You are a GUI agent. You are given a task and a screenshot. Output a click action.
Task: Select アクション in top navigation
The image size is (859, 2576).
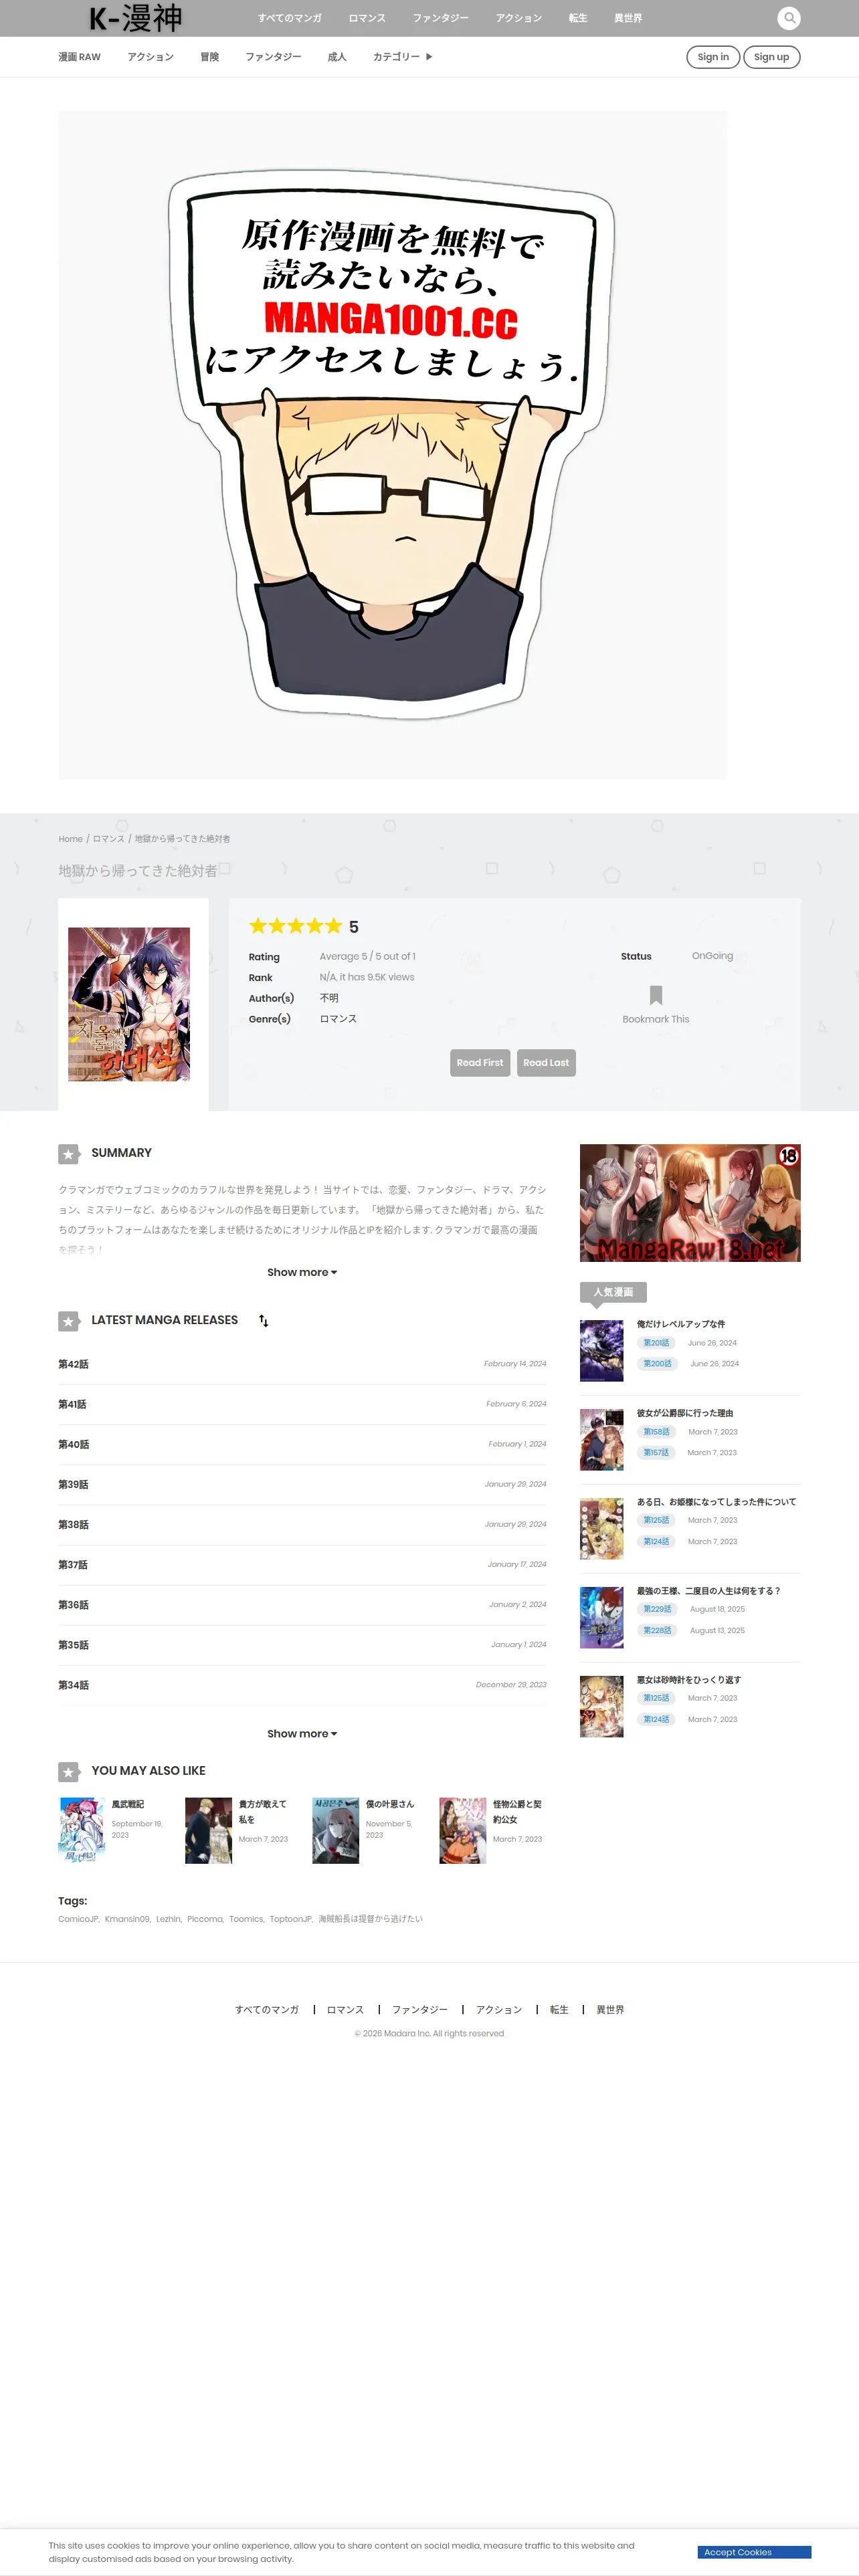click(519, 18)
